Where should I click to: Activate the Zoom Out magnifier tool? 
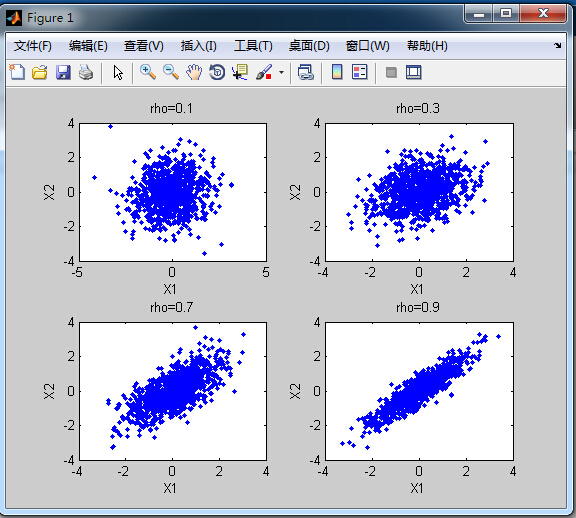171,72
